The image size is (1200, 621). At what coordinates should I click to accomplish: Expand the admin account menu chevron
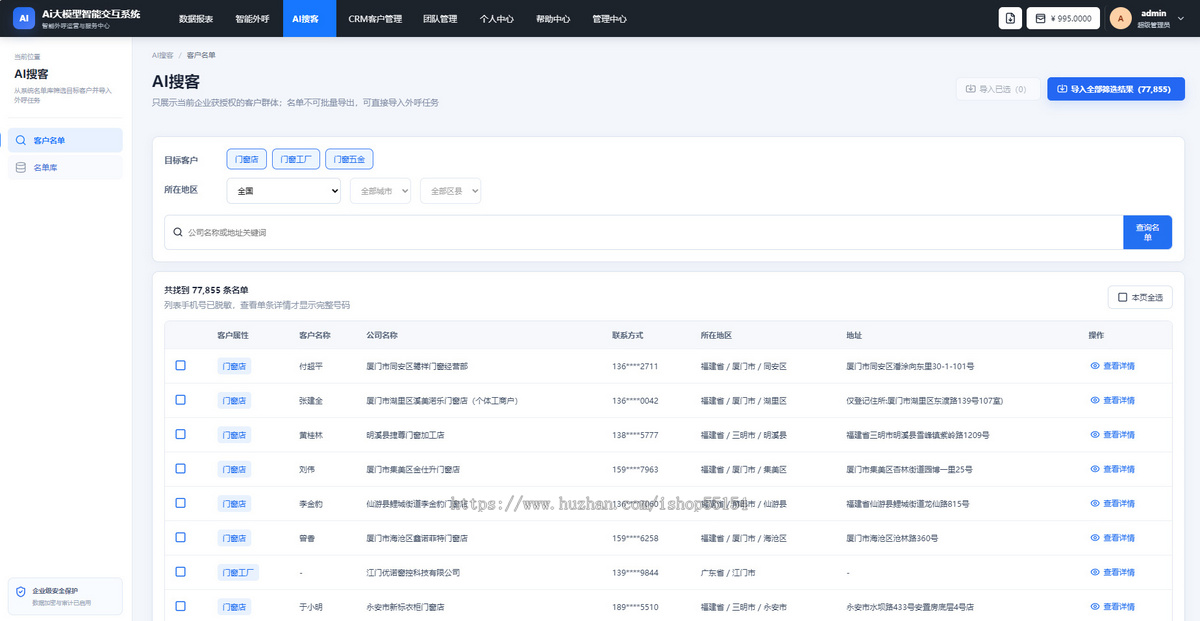pyautogui.click(x=1181, y=18)
